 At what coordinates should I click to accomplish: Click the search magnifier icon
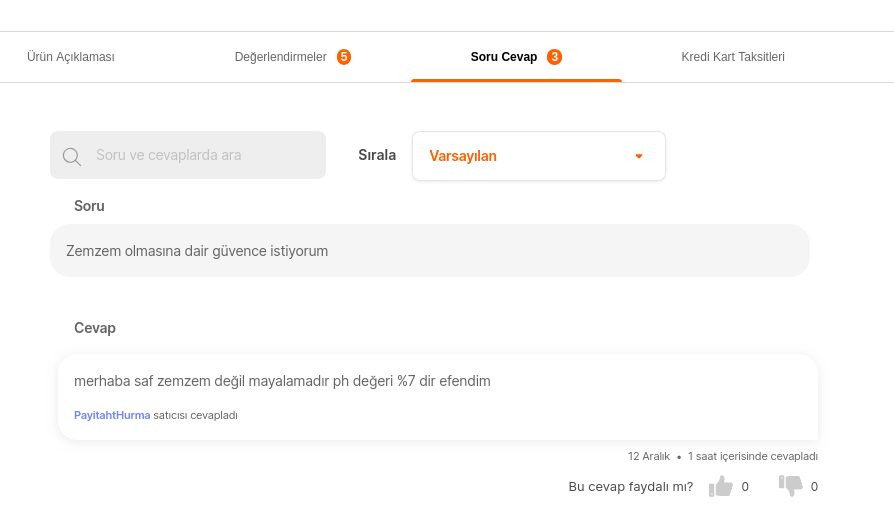[x=71, y=156]
